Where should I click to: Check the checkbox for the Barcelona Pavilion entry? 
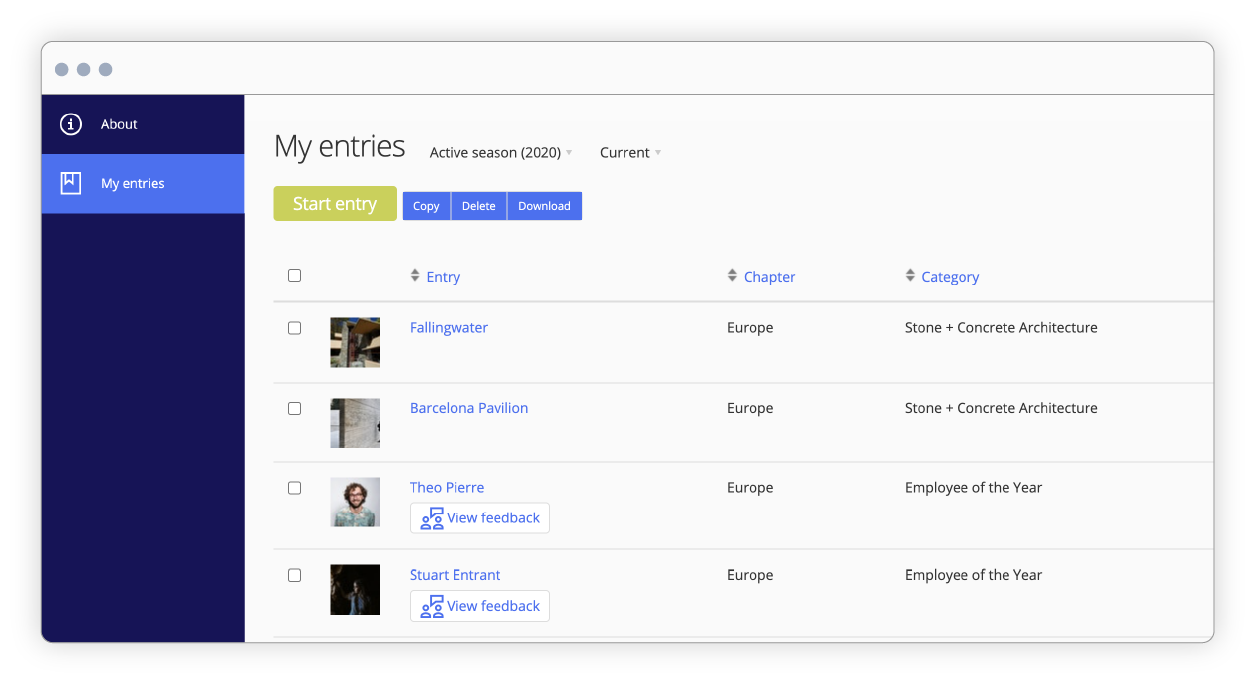tap(294, 408)
